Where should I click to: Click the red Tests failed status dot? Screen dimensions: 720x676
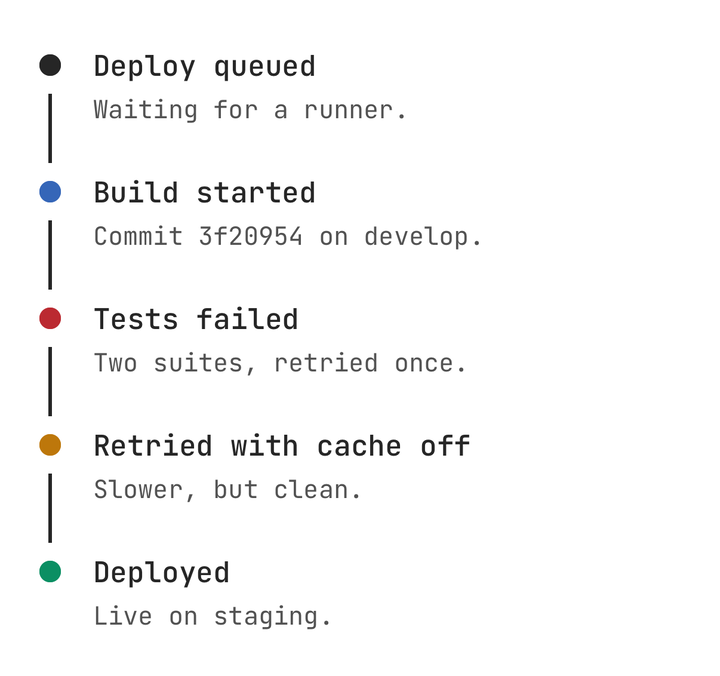click(50, 318)
